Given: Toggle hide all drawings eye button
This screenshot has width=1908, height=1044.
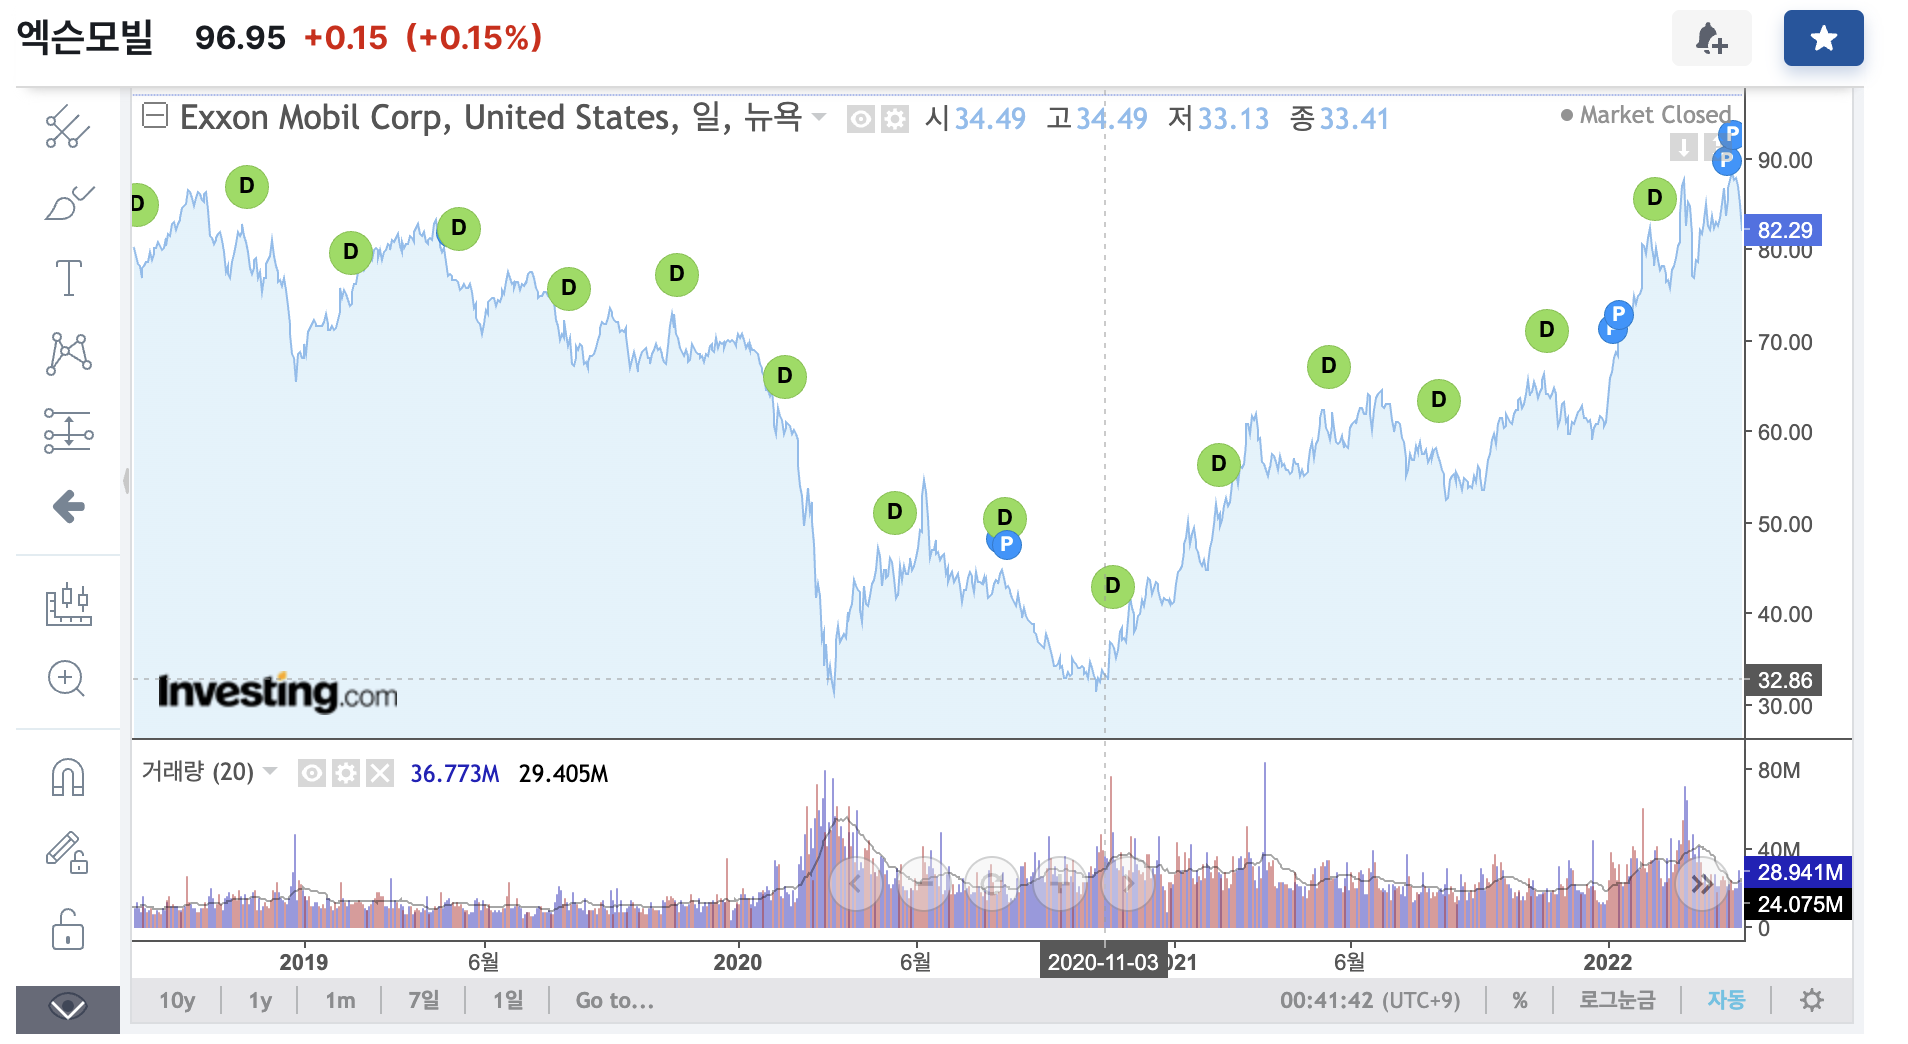Looking at the screenshot, I should pyautogui.click(x=68, y=1008).
